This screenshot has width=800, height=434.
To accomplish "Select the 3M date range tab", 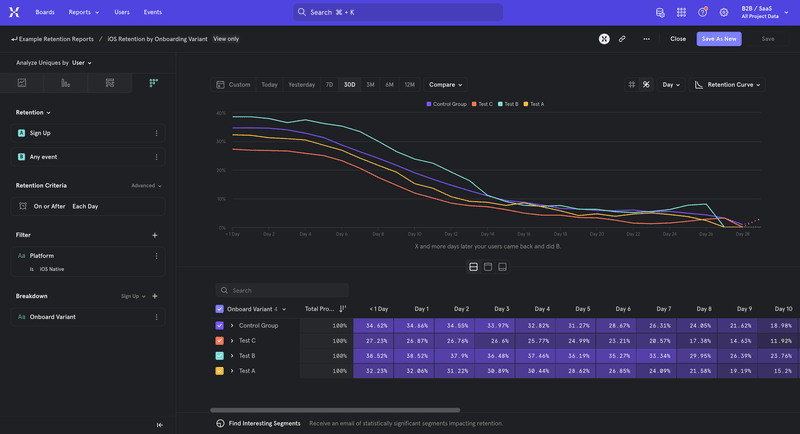I will click(370, 85).
